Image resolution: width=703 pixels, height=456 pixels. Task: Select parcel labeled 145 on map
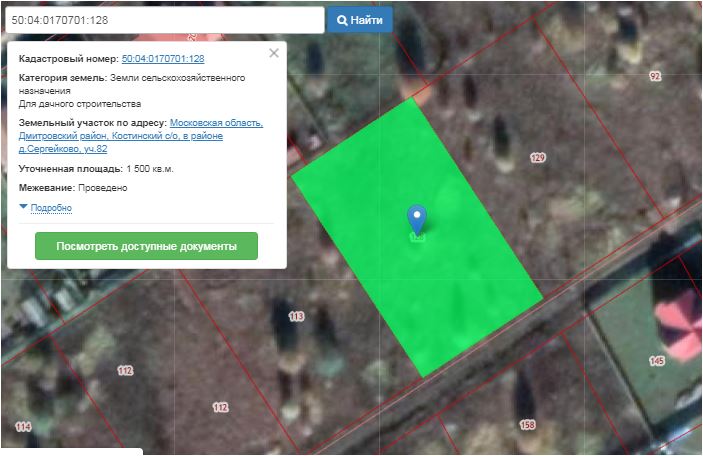point(656,360)
